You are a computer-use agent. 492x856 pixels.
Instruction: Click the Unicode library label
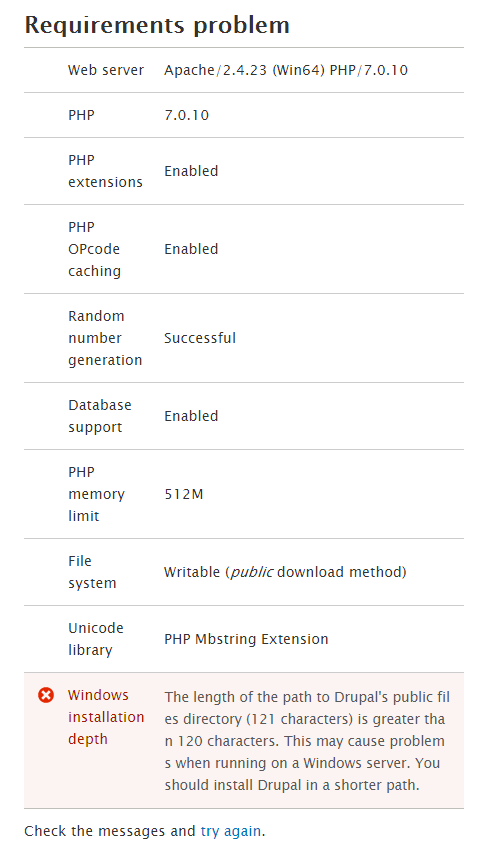96,639
